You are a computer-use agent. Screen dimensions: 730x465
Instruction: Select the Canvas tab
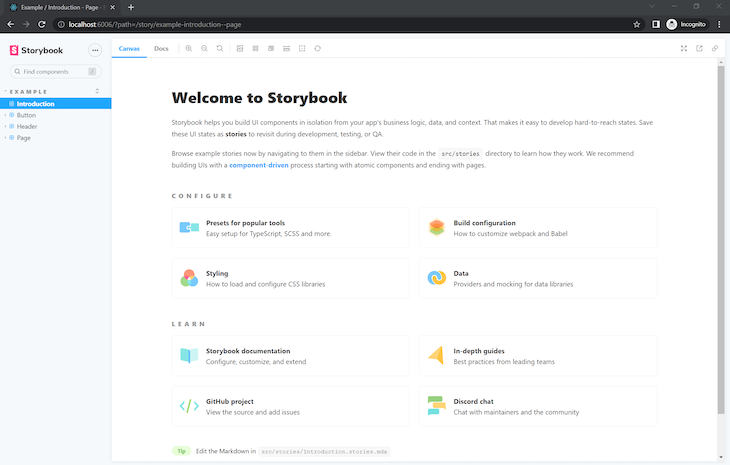click(x=129, y=48)
